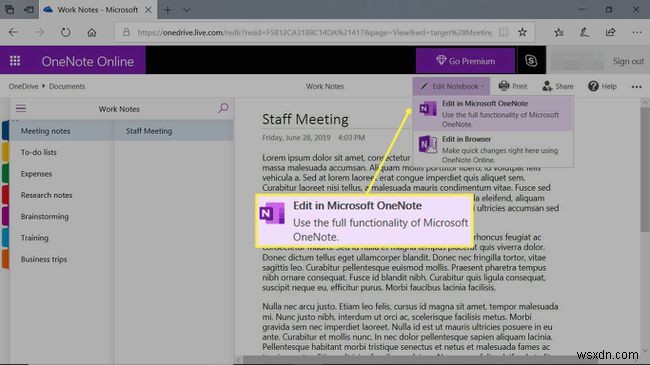
Task: Show tabs you've set aside
Action: (x=10, y=9)
